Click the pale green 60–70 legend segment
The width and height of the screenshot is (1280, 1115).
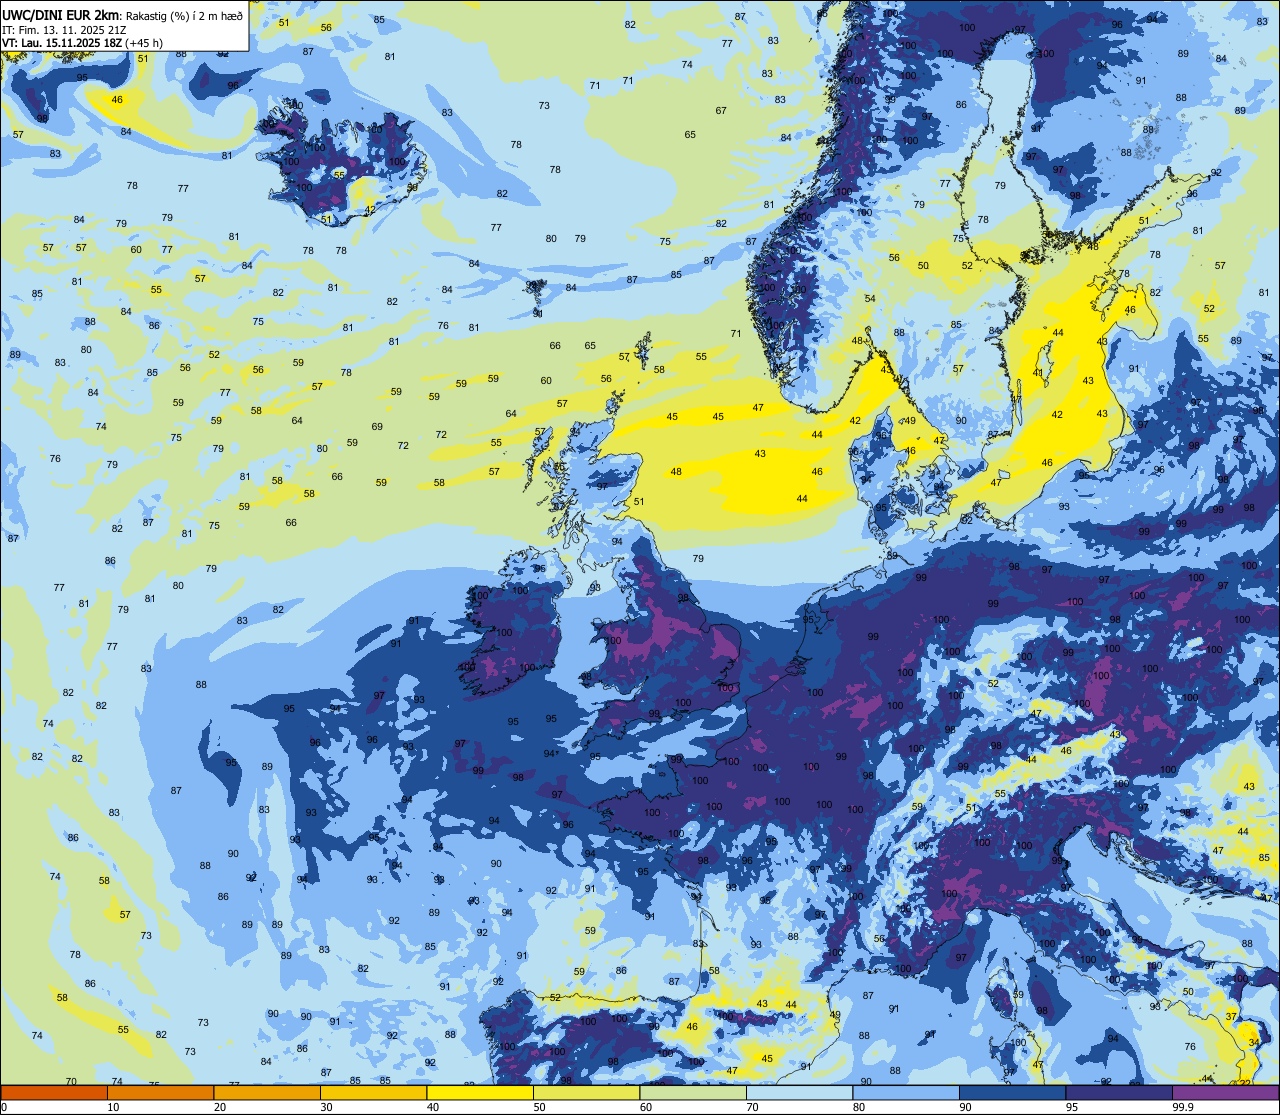[693, 1092]
